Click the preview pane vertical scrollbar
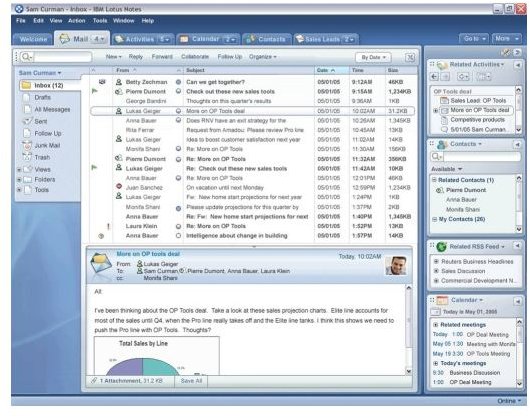Viewport: 530px width, 418px height. tap(408, 329)
